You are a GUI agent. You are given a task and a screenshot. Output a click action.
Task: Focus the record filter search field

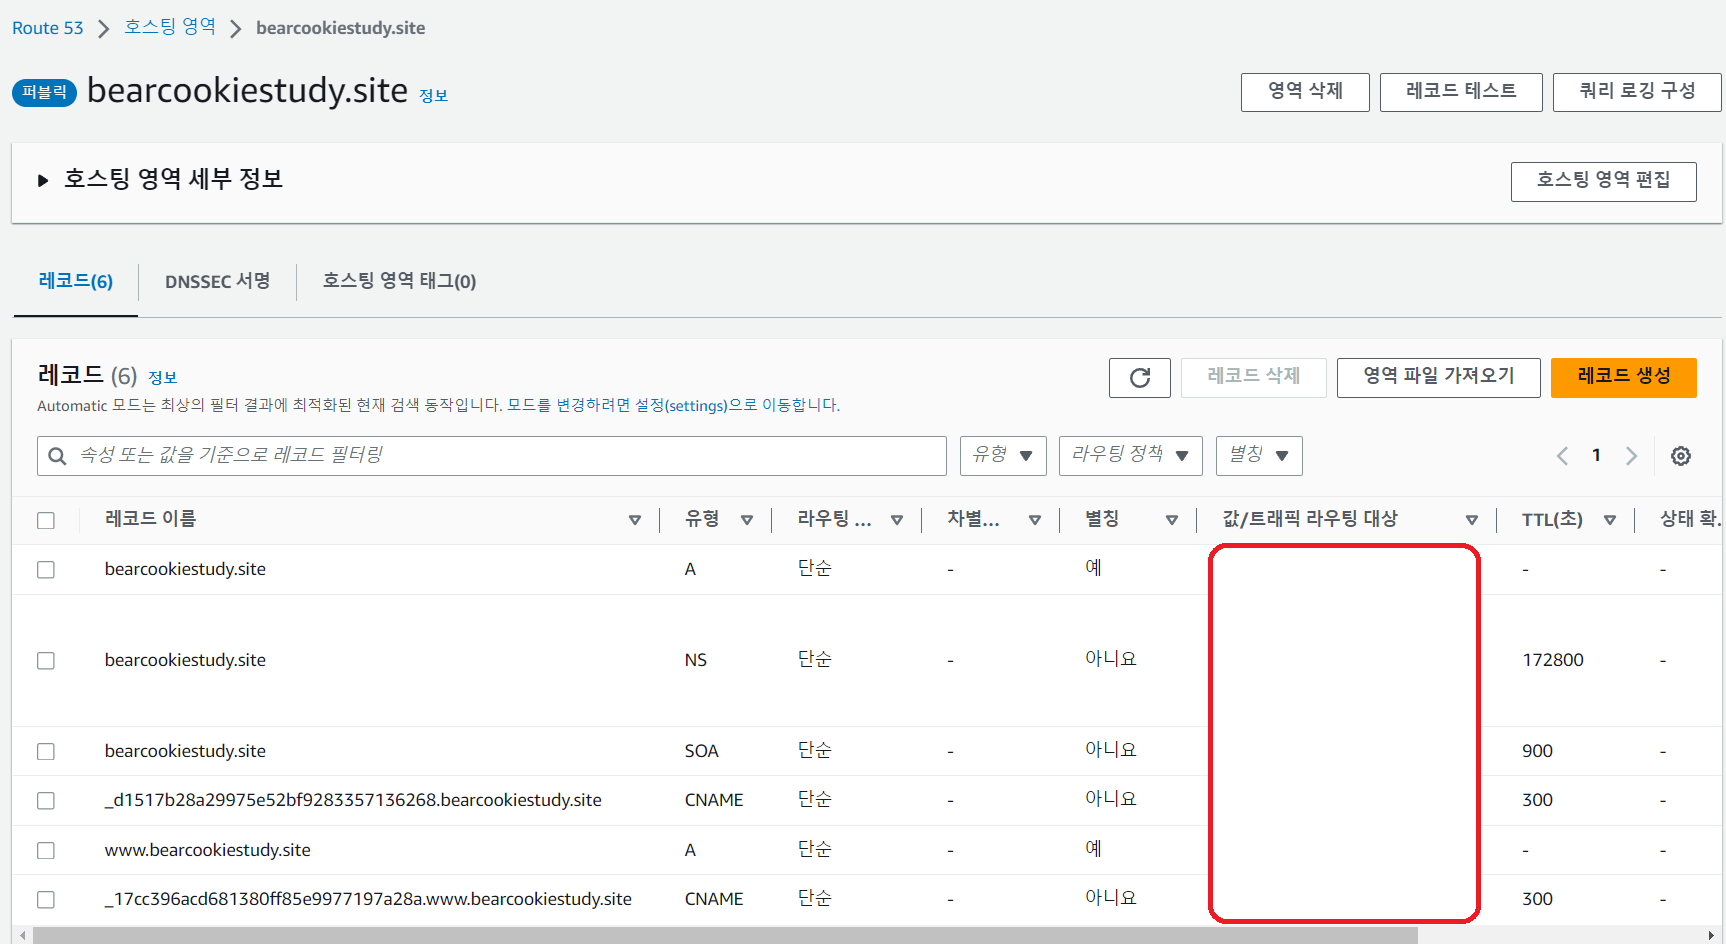click(x=500, y=456)
